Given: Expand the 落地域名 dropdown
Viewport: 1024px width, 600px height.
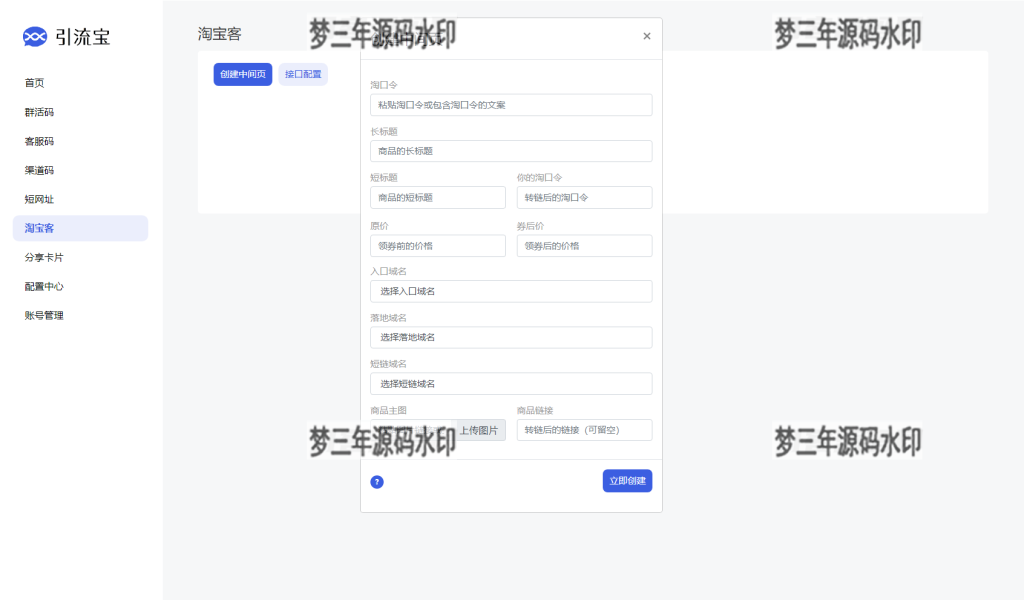Looking at the screenshot, I should click(x=510, y=337).
